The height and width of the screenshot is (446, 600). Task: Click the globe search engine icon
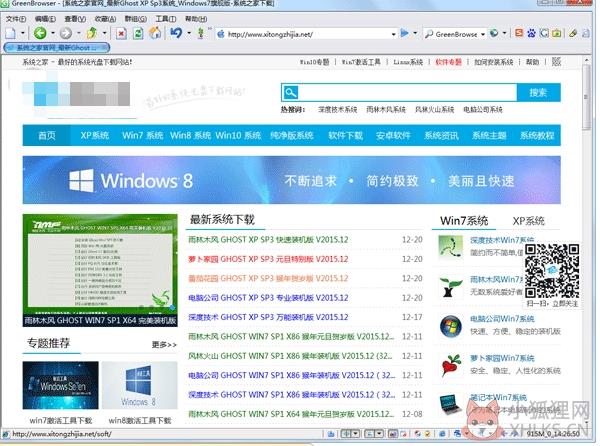[494, 33]
